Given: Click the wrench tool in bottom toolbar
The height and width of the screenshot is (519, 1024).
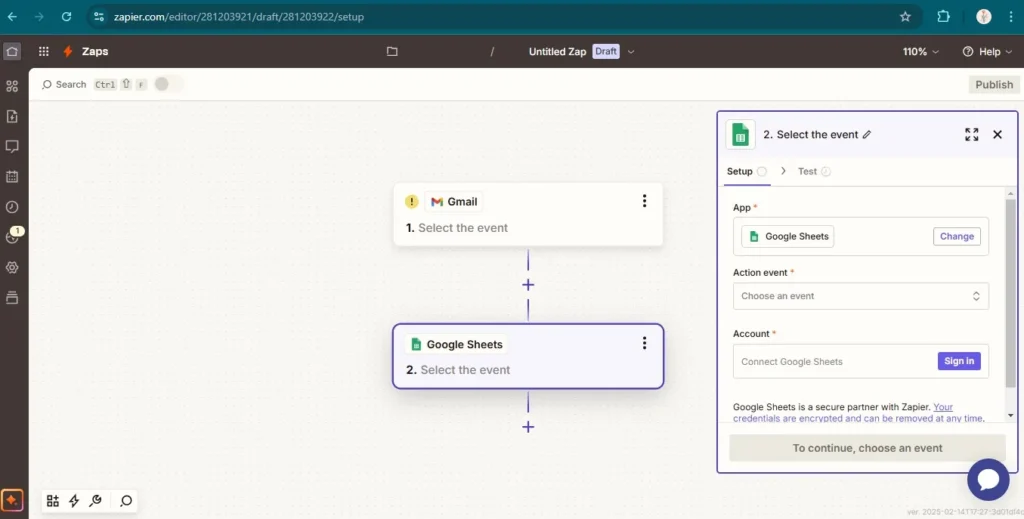Looking at the screenshot, I should tap(95, 501).
